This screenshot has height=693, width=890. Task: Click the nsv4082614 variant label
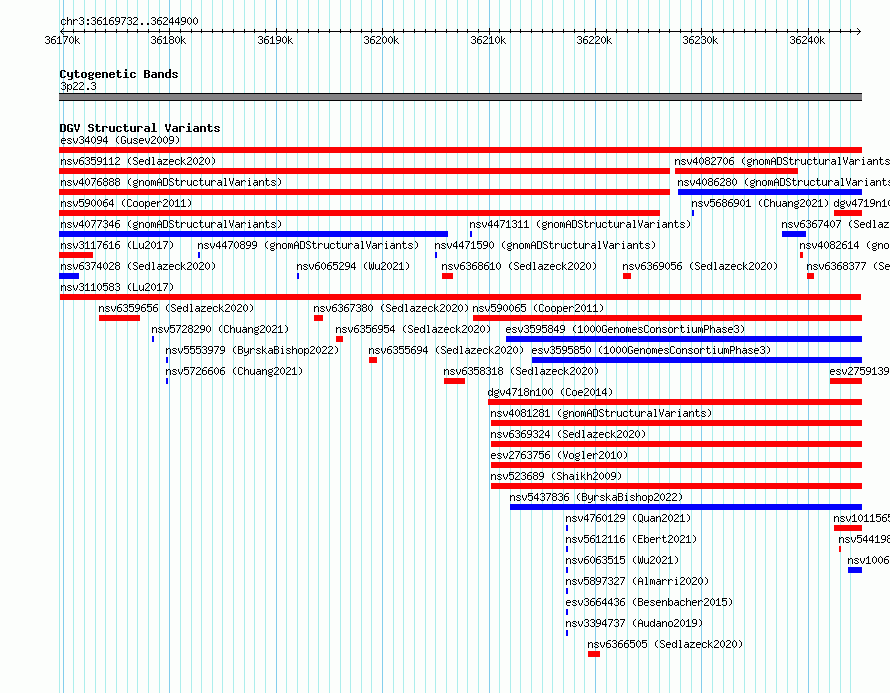[x=845, y=245]
